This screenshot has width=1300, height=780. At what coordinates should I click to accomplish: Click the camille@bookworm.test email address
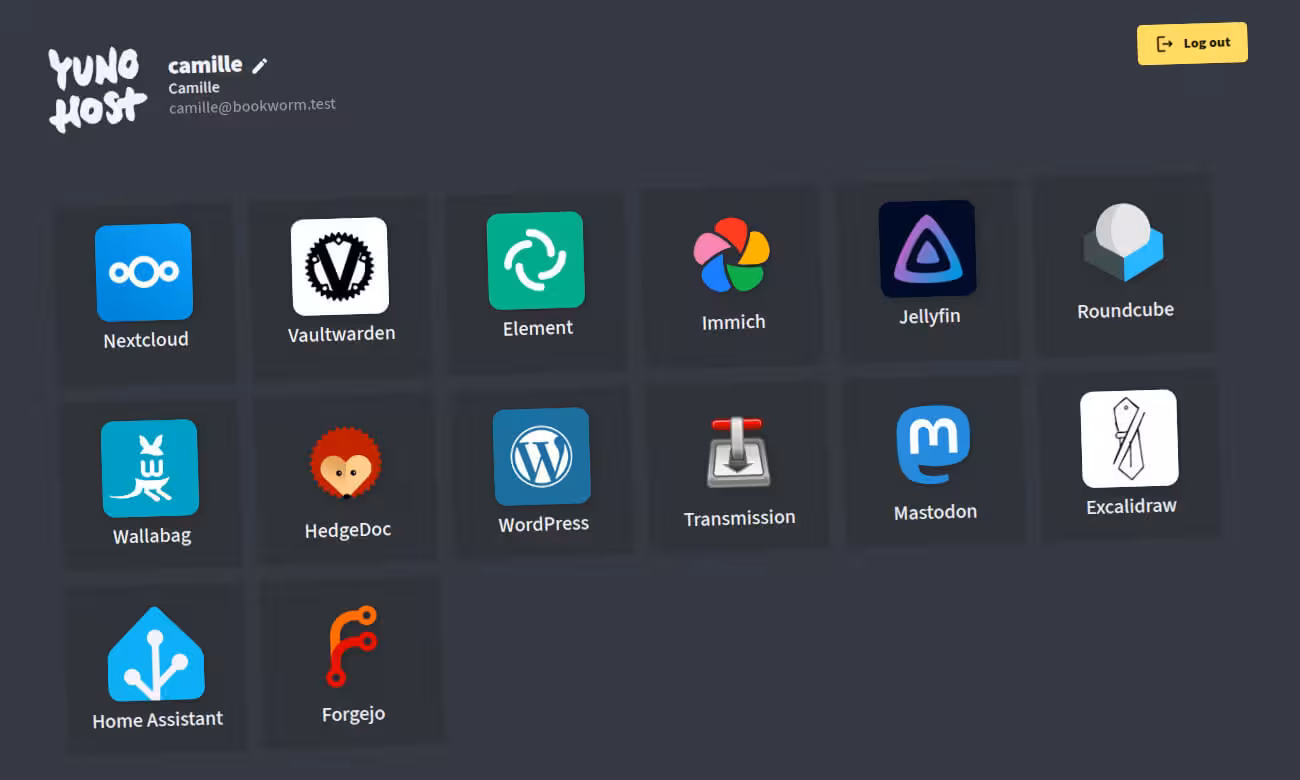coord(252,104)
